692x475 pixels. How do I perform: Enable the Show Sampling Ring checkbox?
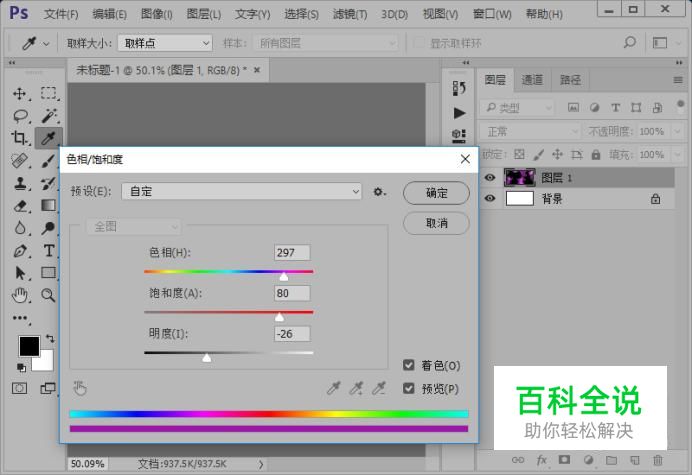coord(418,43)
